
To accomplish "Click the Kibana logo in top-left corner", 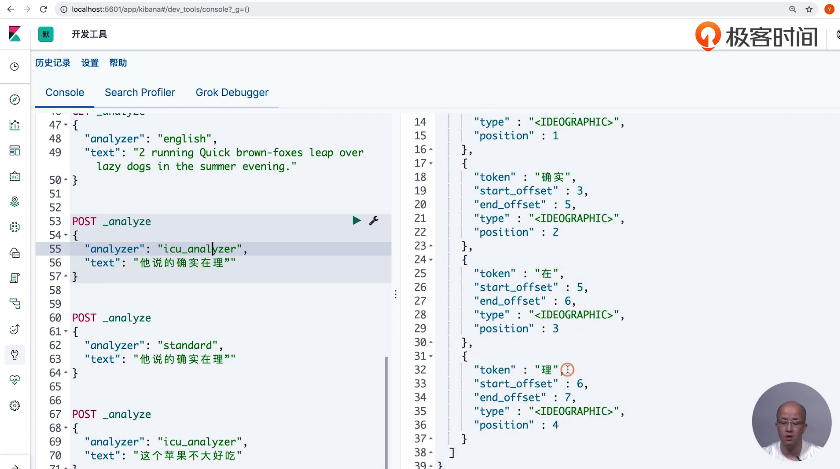I will [14, 34].
